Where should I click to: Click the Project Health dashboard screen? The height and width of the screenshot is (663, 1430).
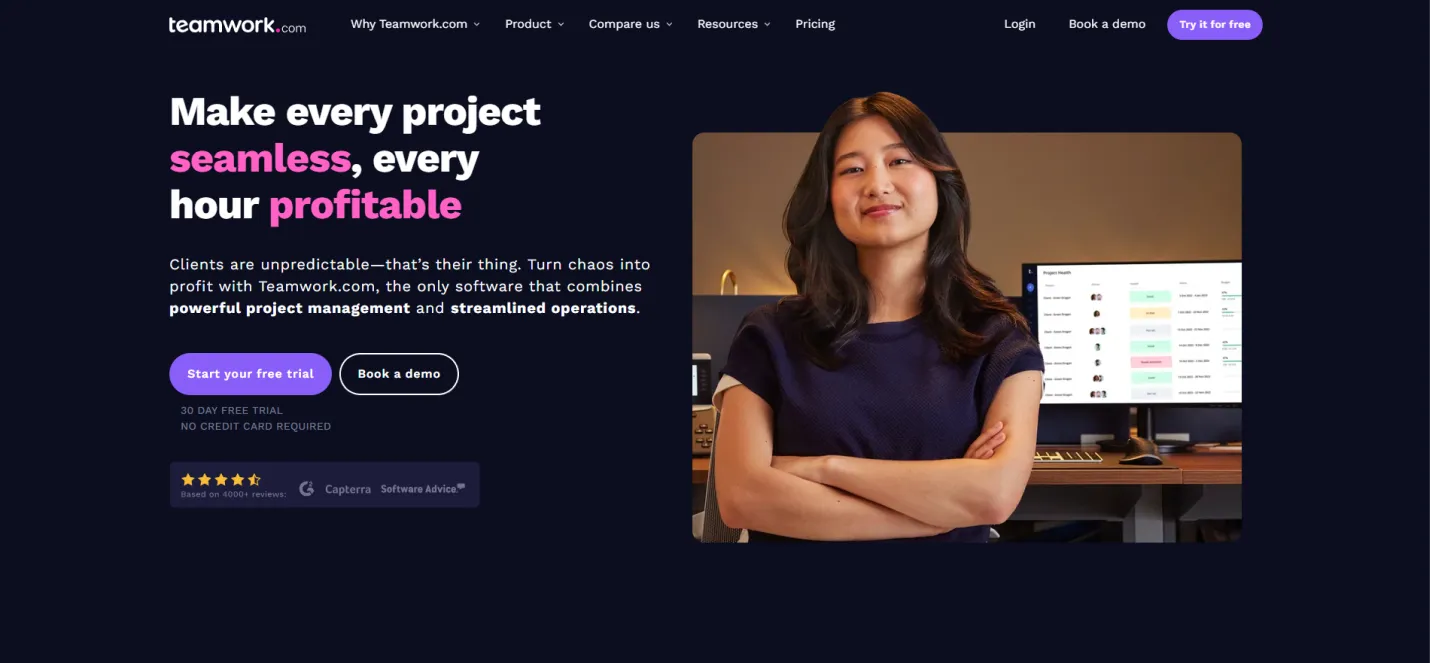point(1133,332)
